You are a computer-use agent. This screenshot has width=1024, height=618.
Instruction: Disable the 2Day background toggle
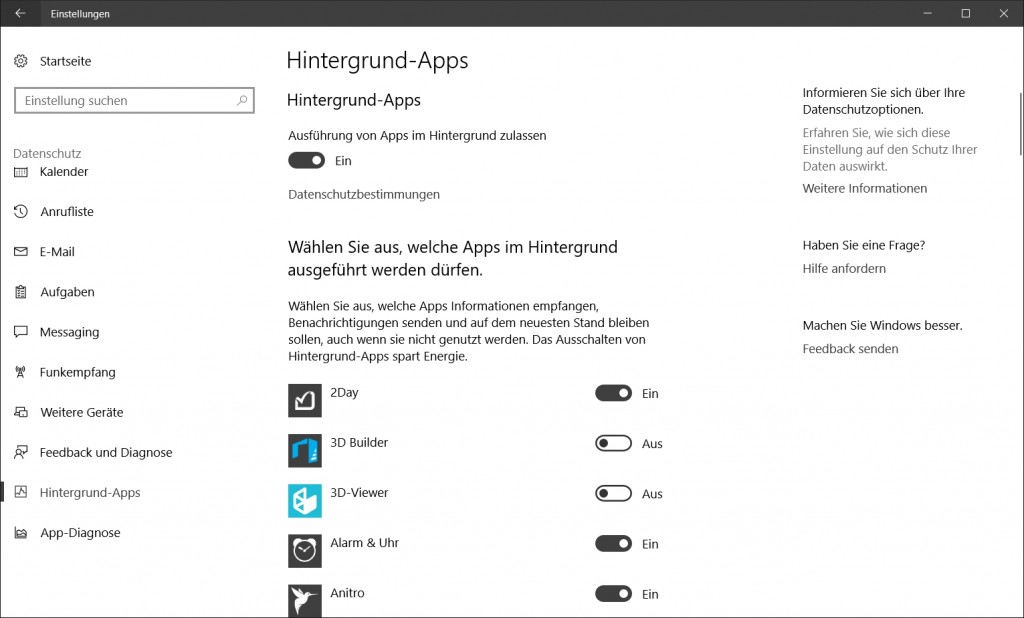click(613, 394)
